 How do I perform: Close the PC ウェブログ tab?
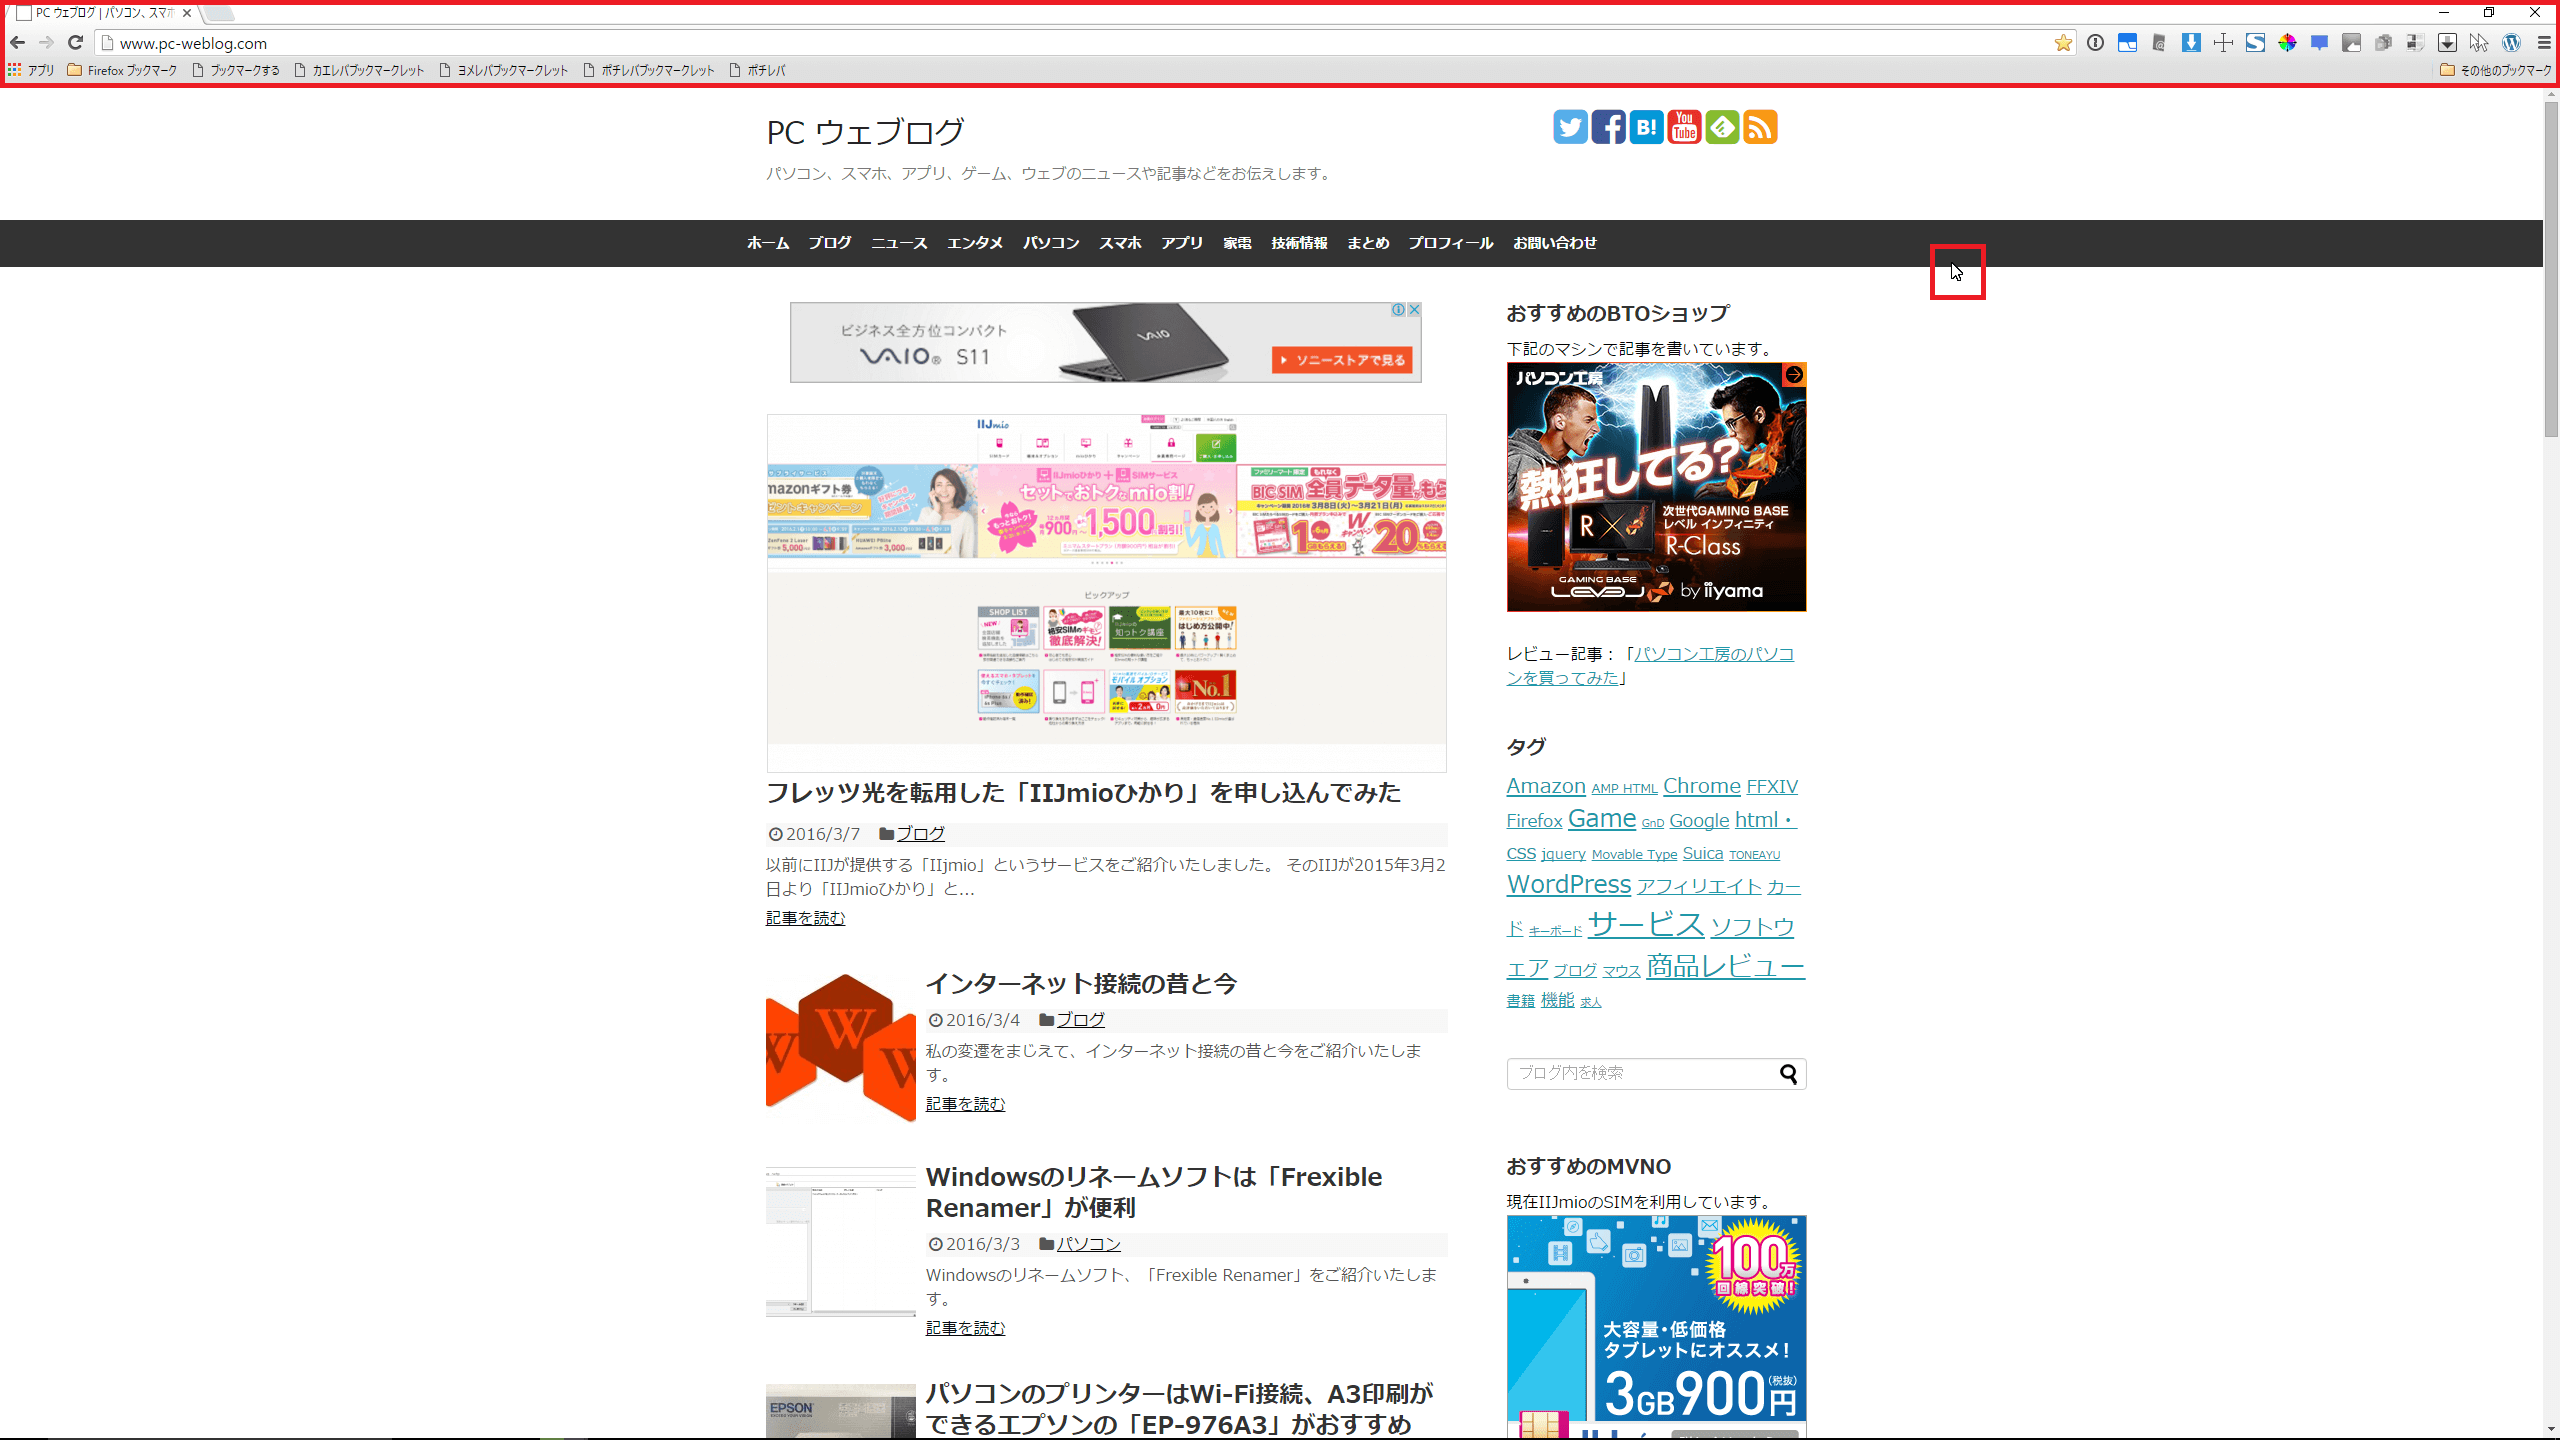[x=187, y=13]
